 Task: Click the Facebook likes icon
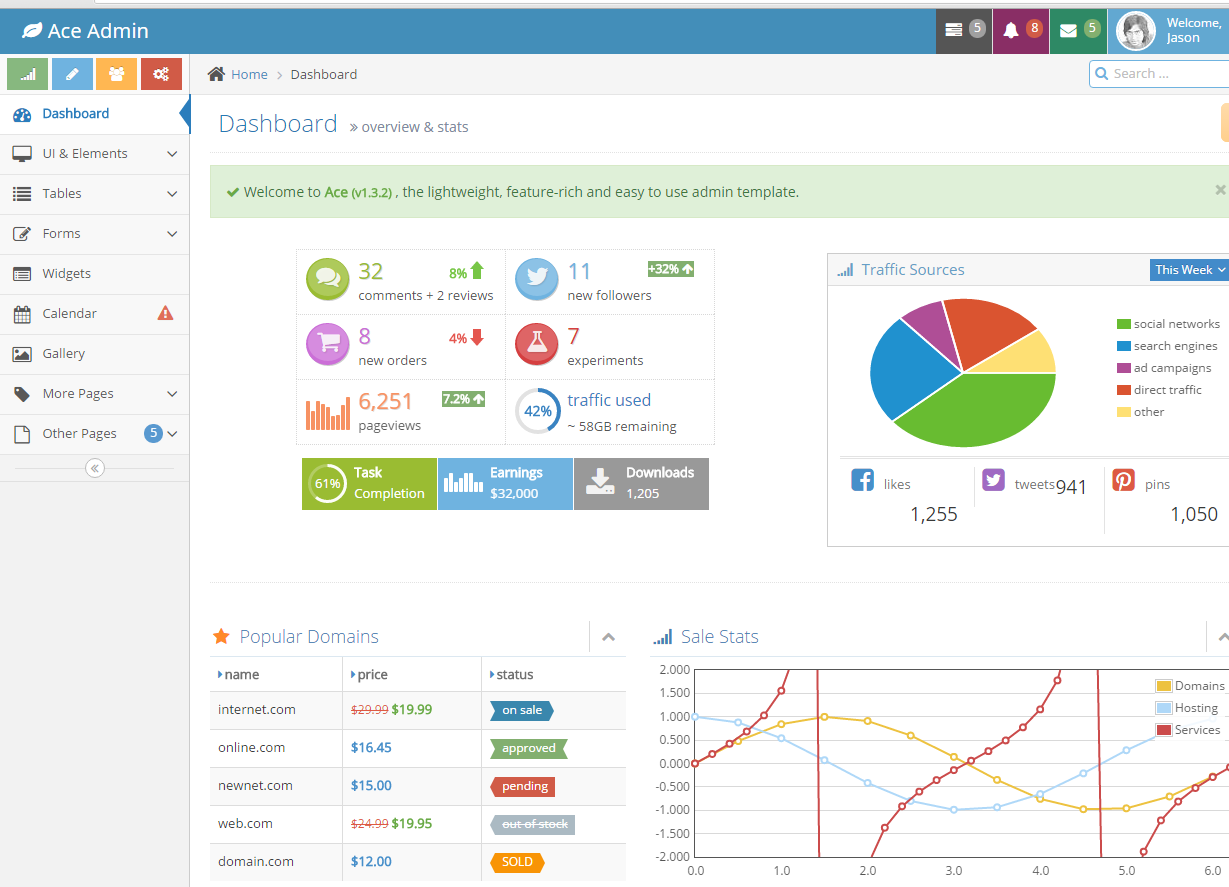862,480
